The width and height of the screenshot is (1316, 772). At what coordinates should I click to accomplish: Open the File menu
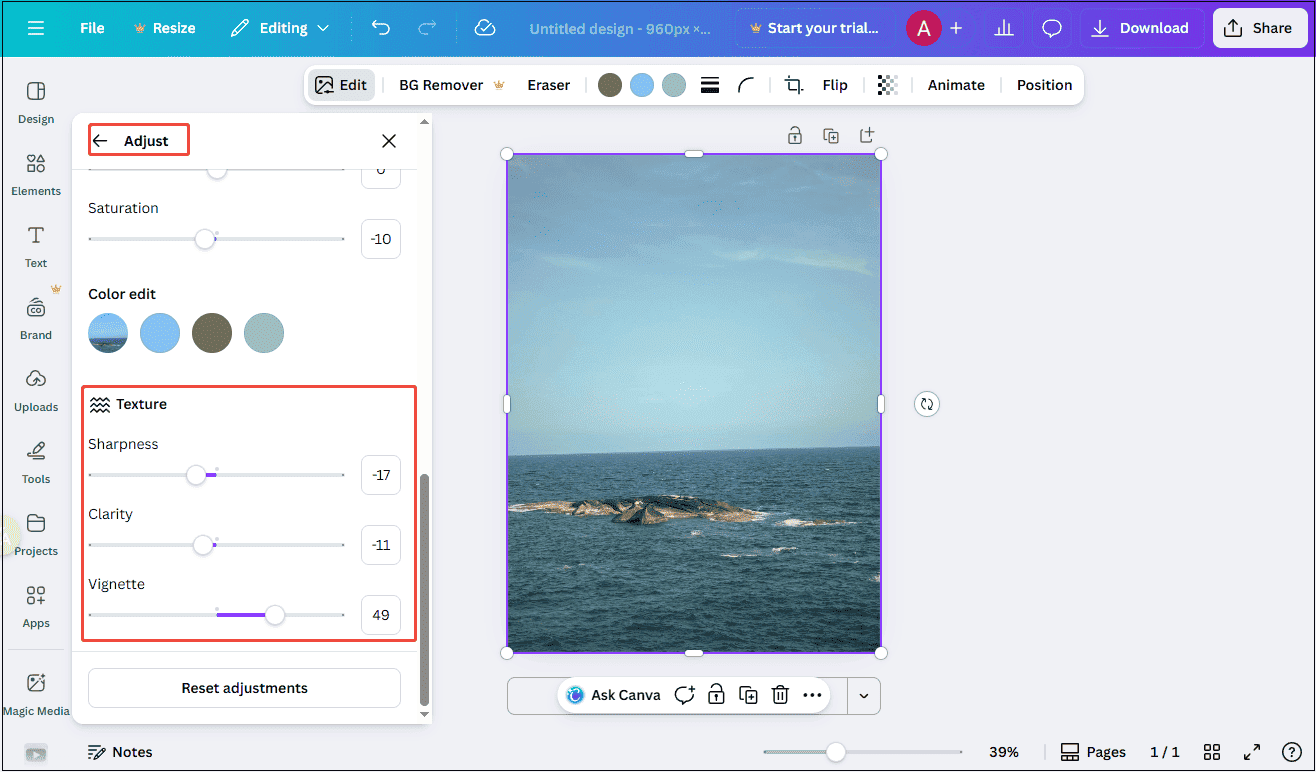tap(91, 28)
